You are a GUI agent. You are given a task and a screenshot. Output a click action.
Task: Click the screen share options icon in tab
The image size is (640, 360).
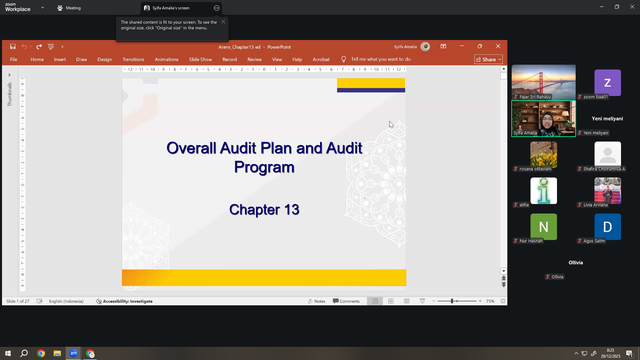tap(216, 8)
